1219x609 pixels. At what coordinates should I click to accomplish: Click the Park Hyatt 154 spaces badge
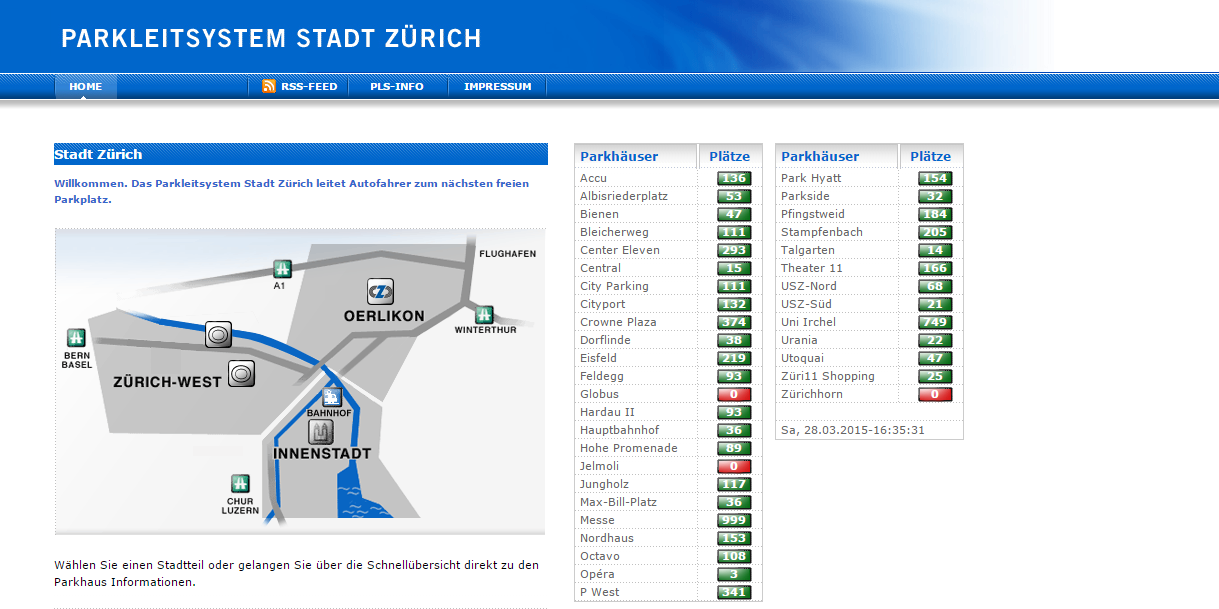pos(935,178)
